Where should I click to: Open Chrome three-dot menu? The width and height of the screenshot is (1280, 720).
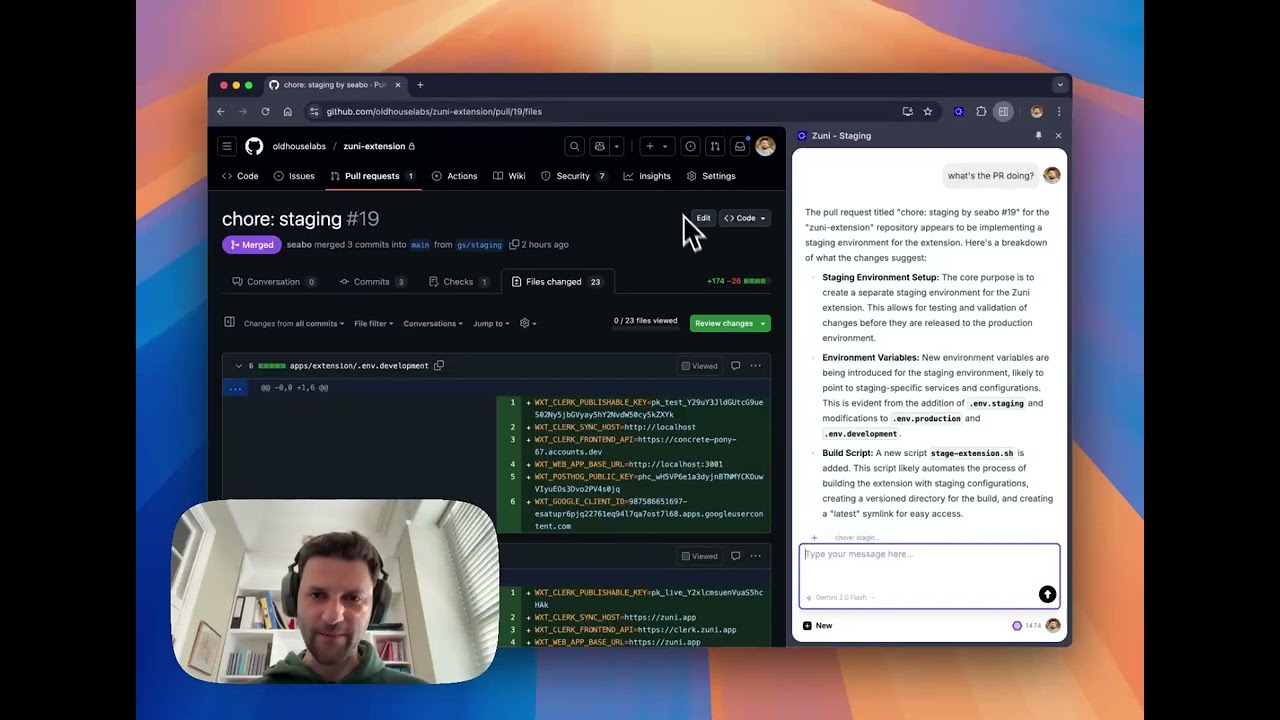pos(1059,111)
